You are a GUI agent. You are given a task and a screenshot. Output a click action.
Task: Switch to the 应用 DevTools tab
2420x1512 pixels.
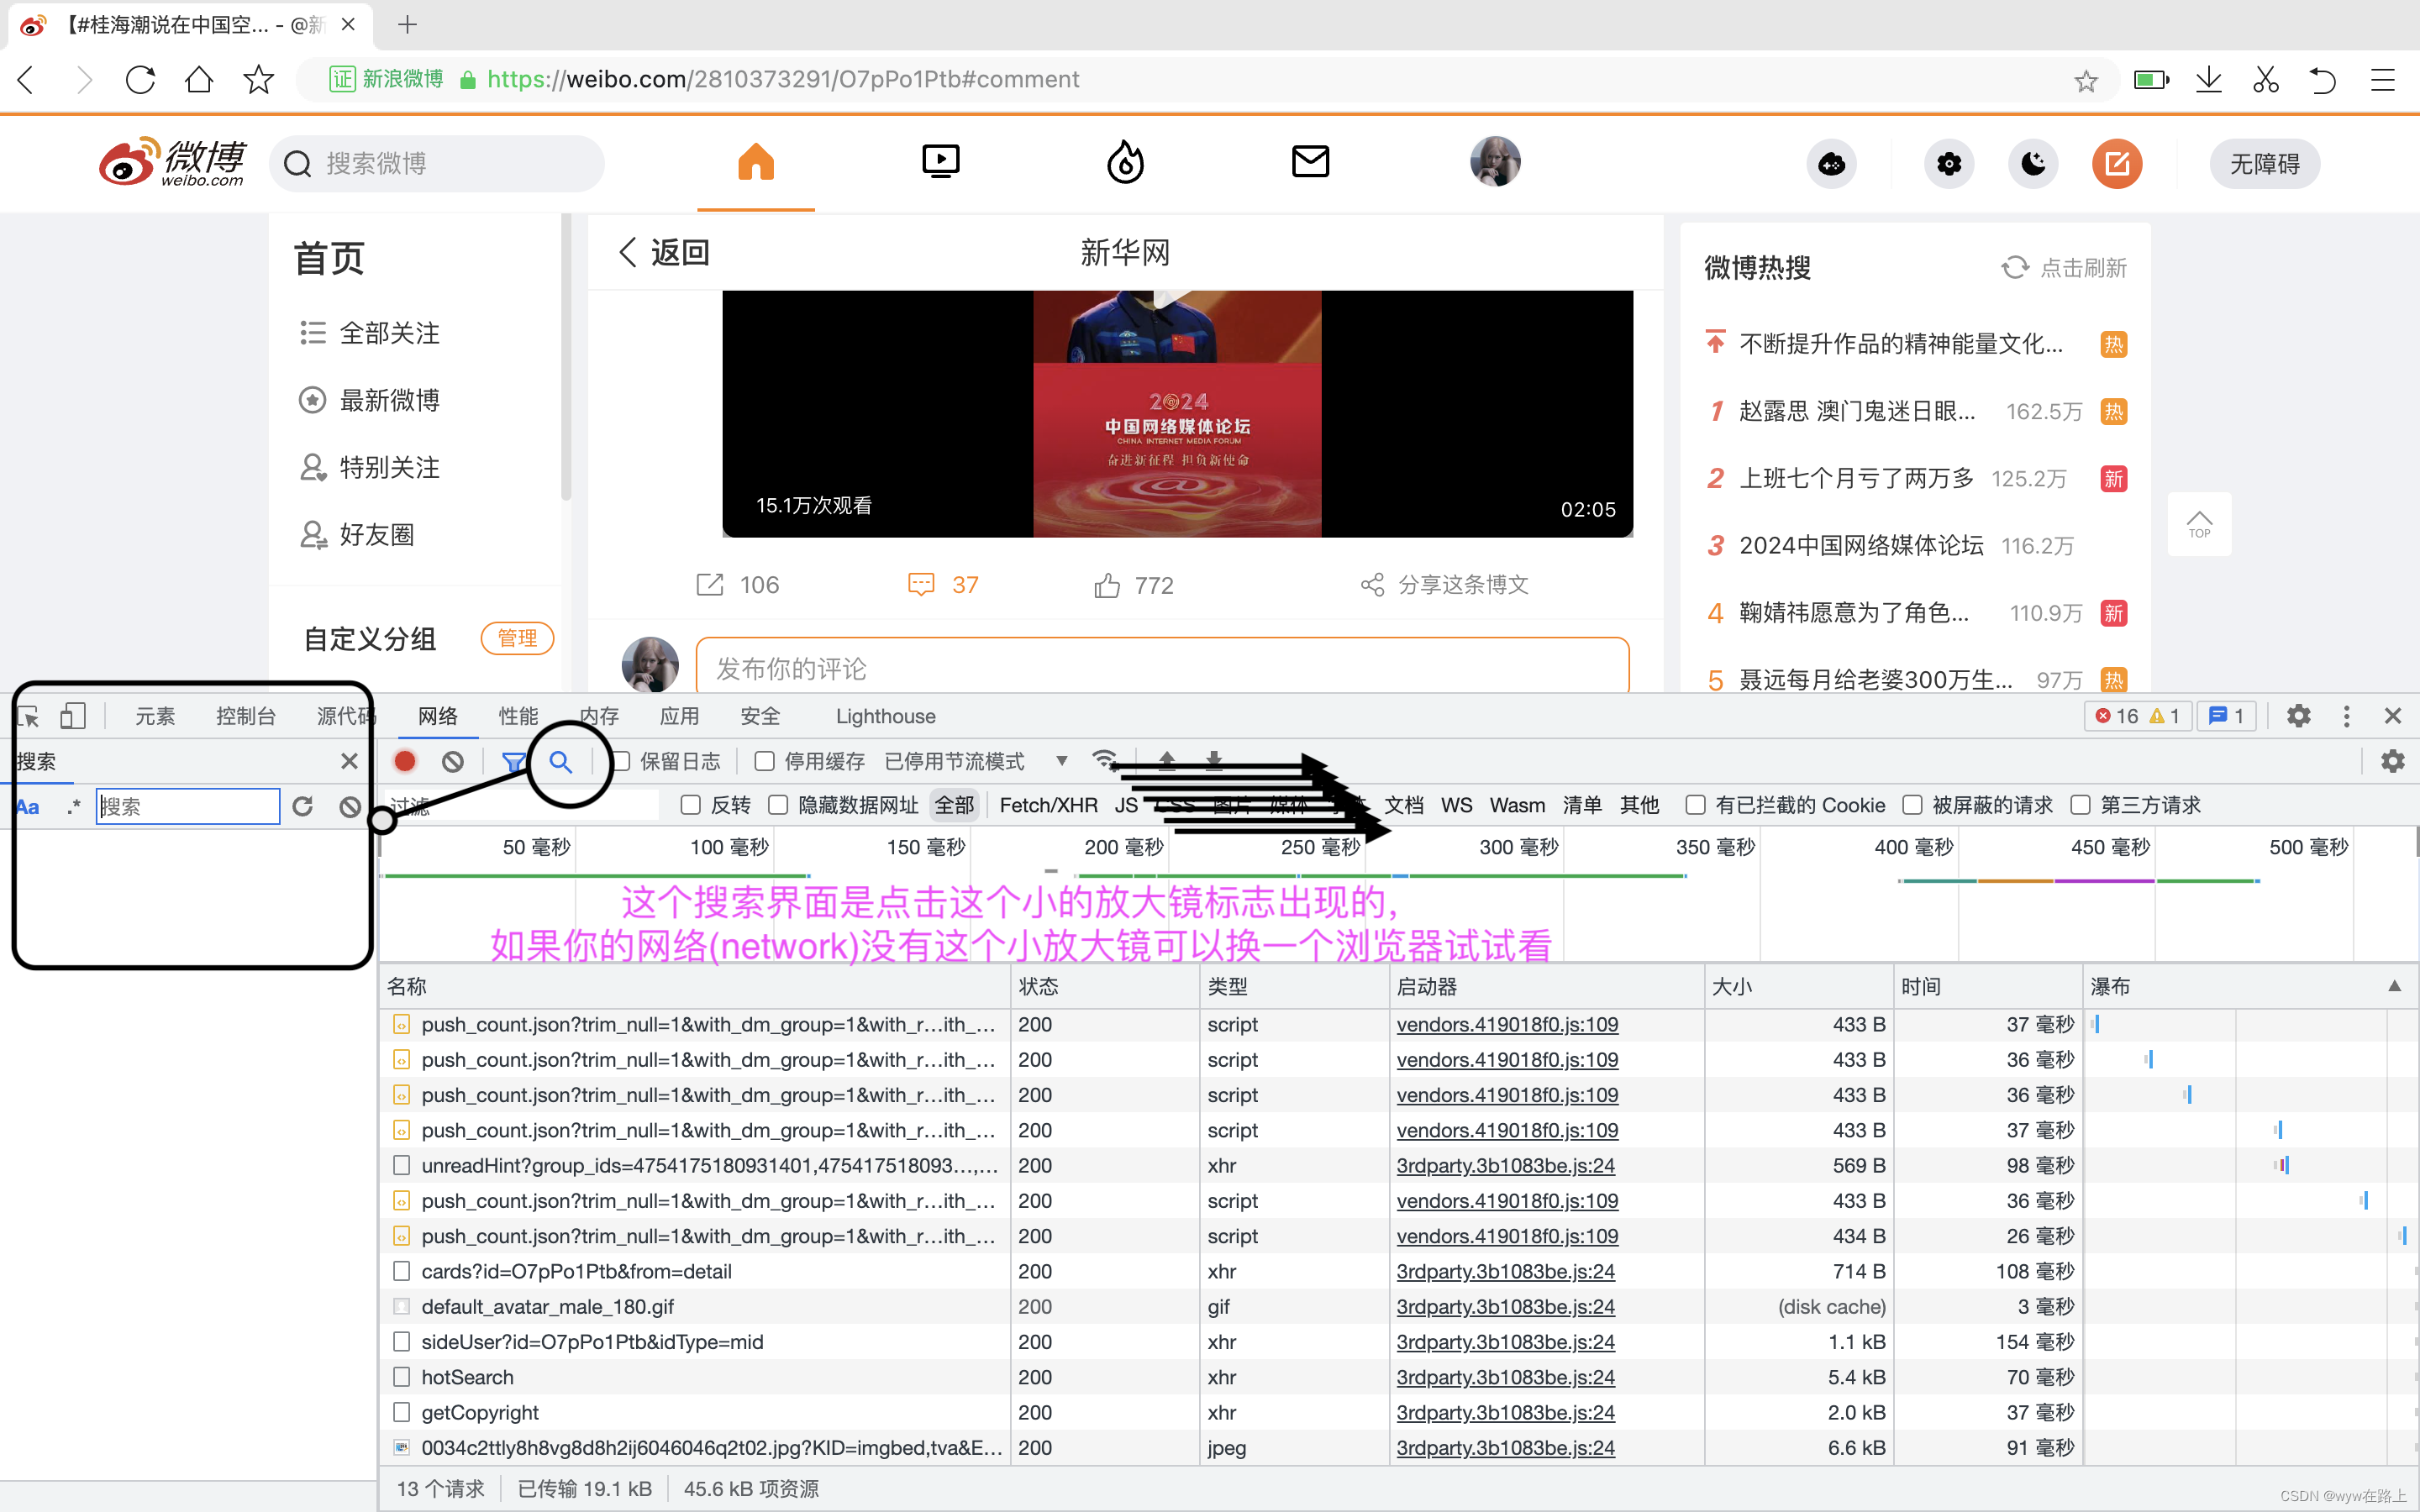[679, 716]
